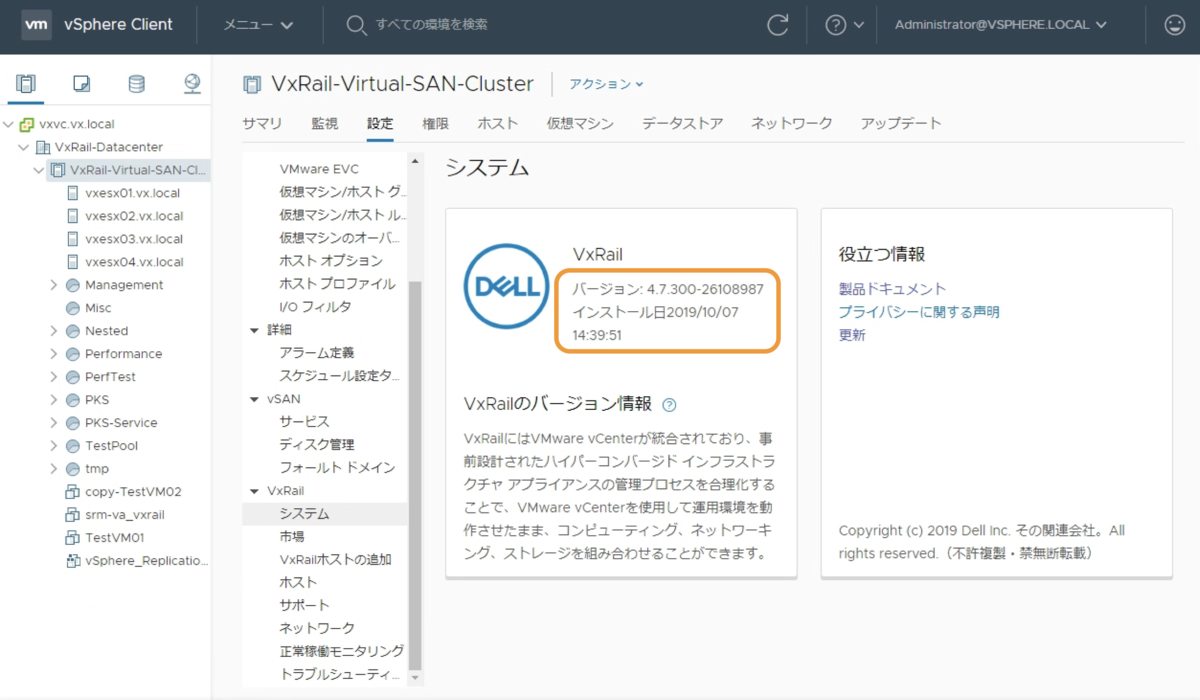Select VxRailホストの追加 setting
This screenshot has width=1200, height=700.
[x=335, y=560]
